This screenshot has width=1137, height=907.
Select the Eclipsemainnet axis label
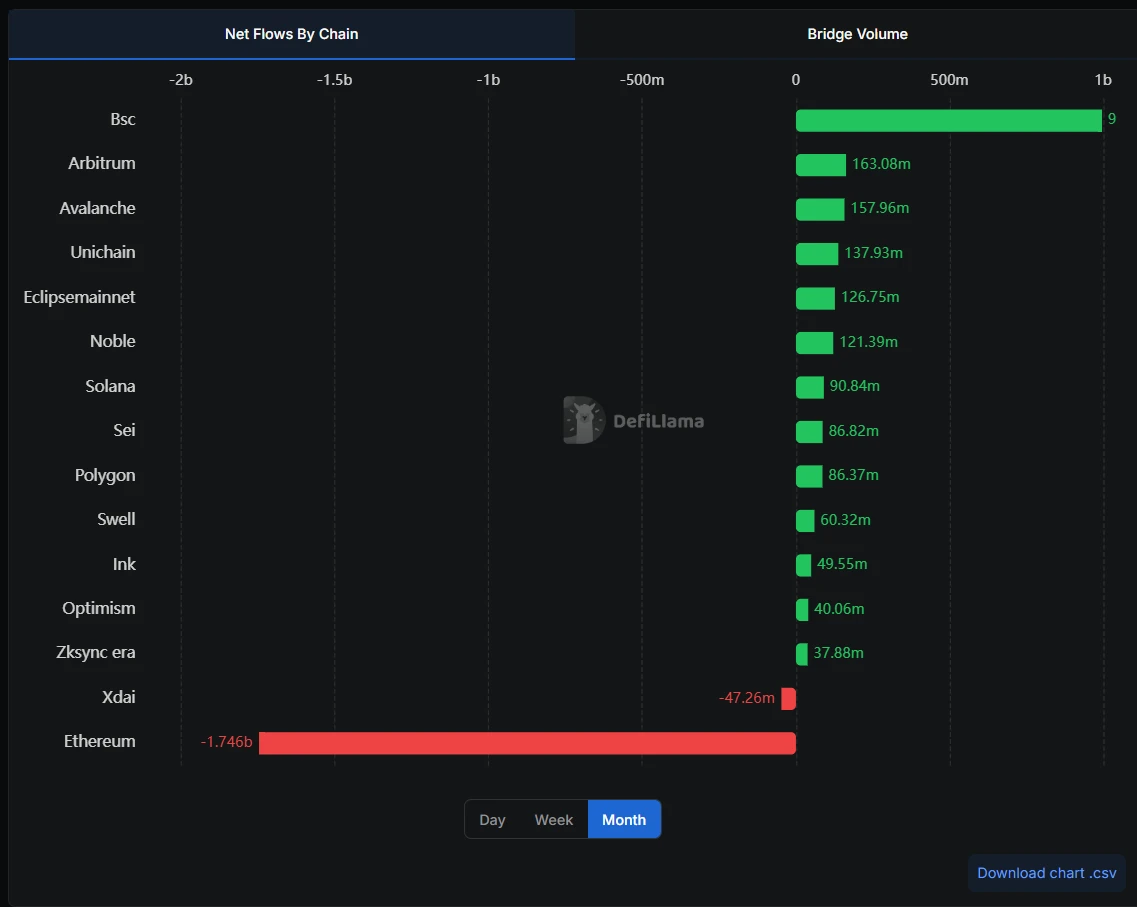[x=80, y=298]
